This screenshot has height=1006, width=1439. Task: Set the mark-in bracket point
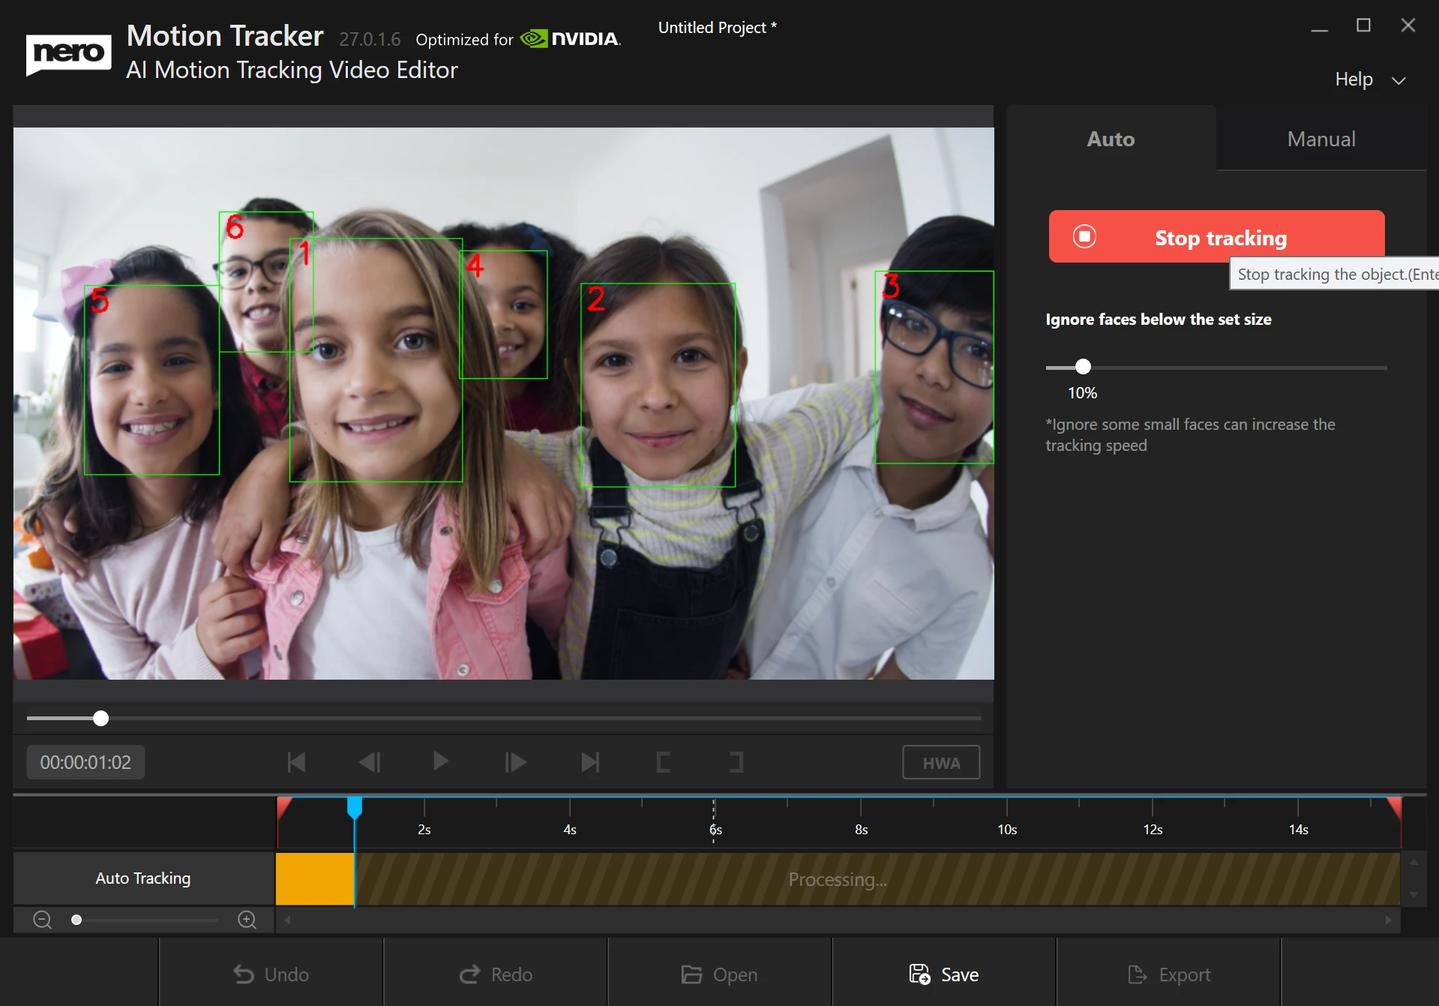tap(663, 762)
